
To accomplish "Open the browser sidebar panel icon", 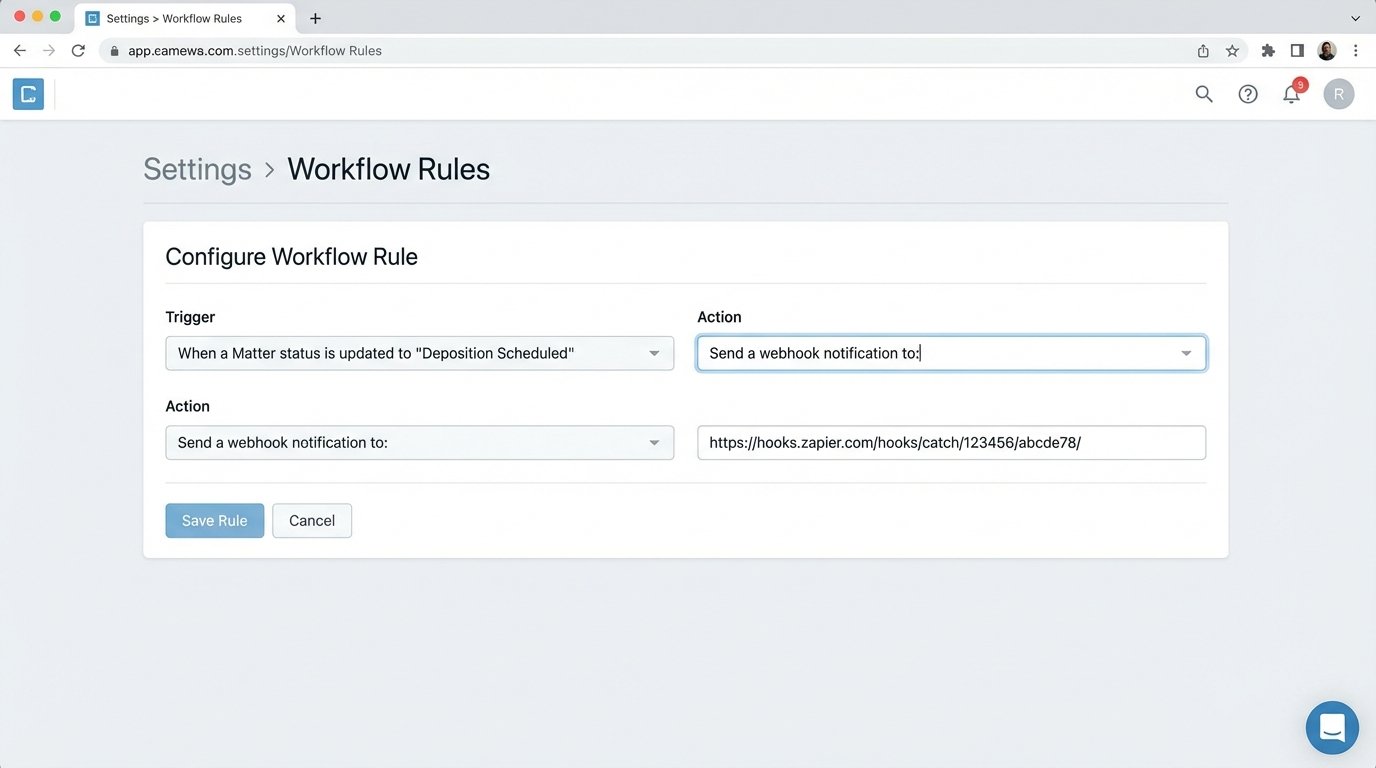I will (x=1295, y=50).
